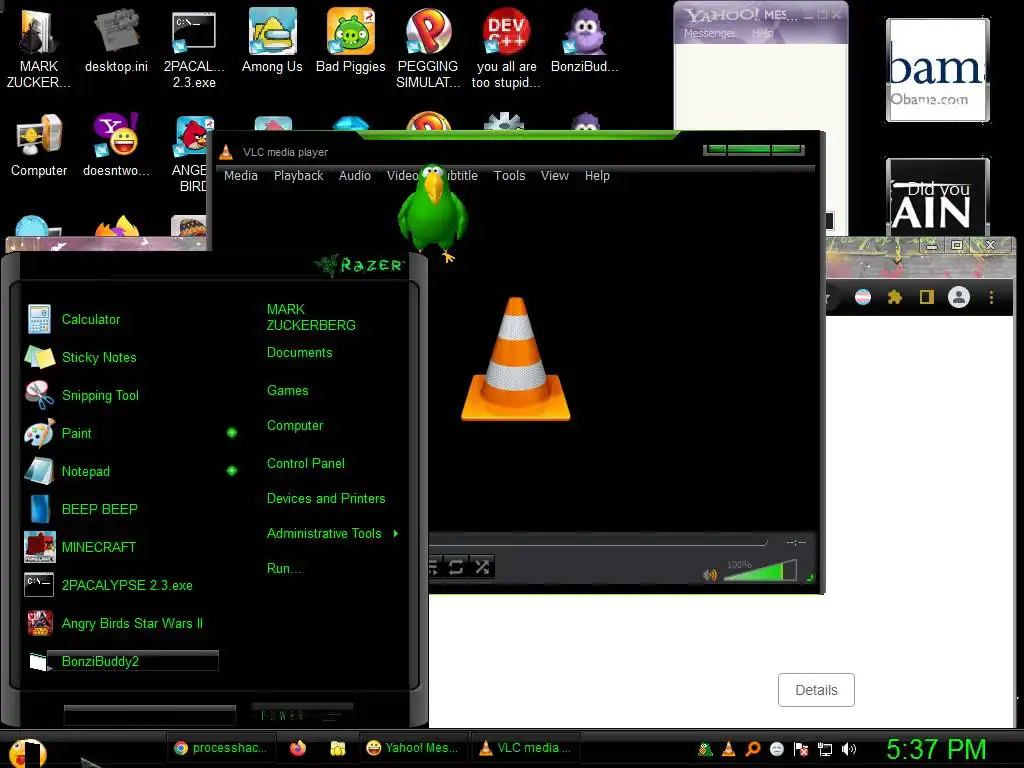This screenshot has height=768, width=1024.
Task: Open Calculator from the Start menu
Action: tap(90, 319)
